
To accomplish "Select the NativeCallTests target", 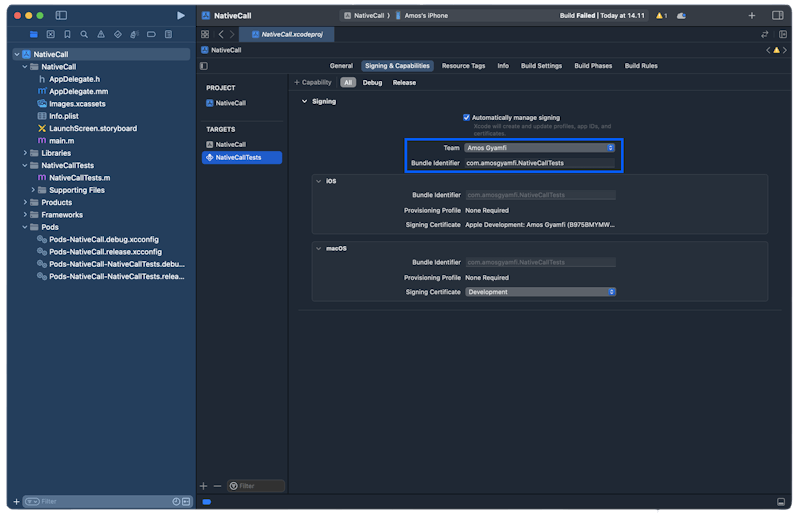I will (242, 158).
